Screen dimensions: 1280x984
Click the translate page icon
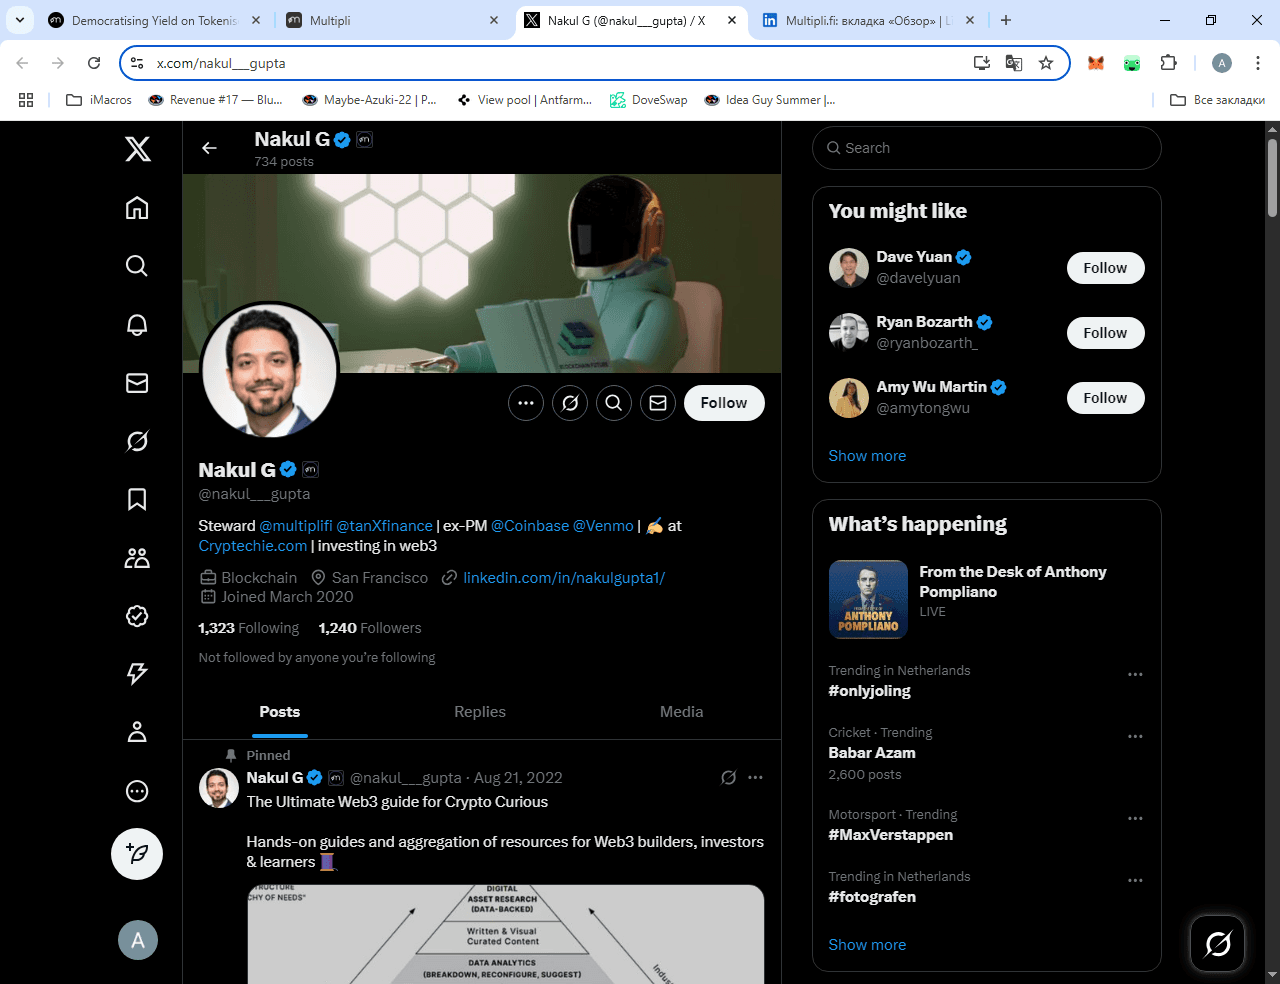1014,63
